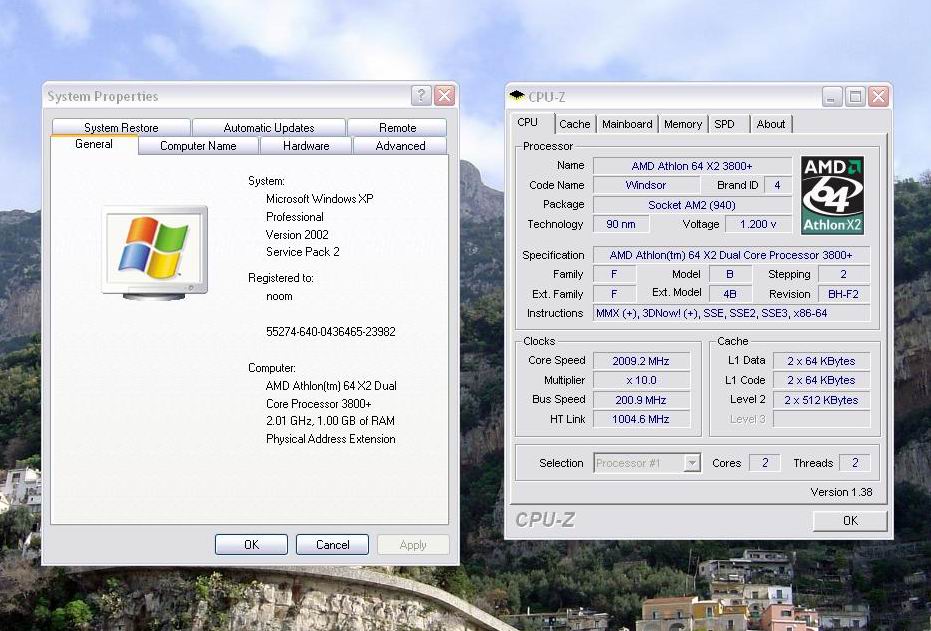
Task: Click the Brand ID value field
Action: (x=778, y=185)
